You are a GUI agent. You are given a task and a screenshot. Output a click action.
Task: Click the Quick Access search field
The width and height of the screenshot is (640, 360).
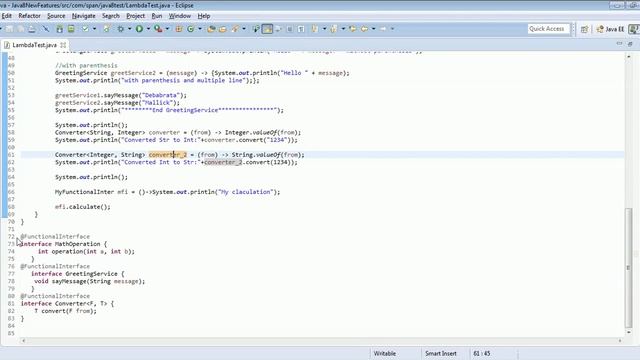pyautogui.click(x=548, y=29)
